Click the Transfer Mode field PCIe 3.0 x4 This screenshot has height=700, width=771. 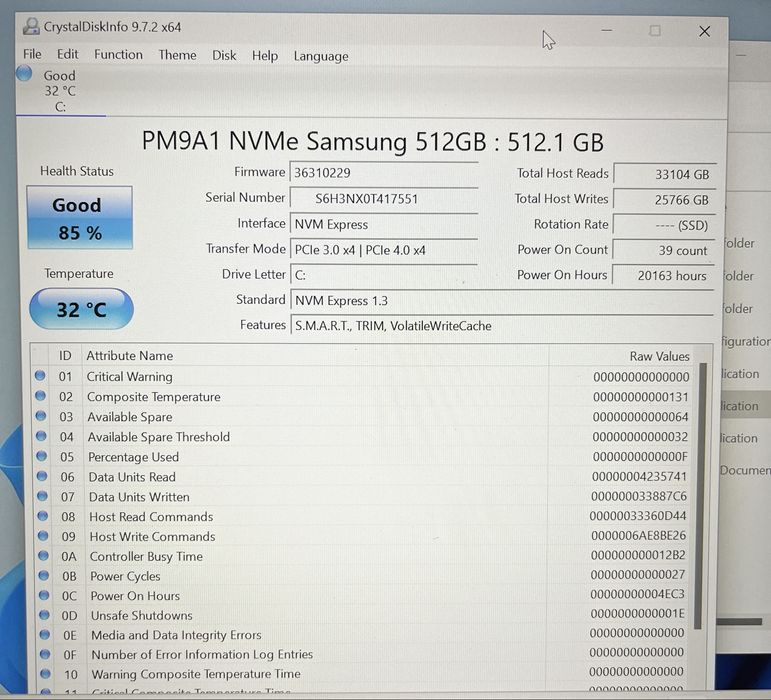(384, 250)
